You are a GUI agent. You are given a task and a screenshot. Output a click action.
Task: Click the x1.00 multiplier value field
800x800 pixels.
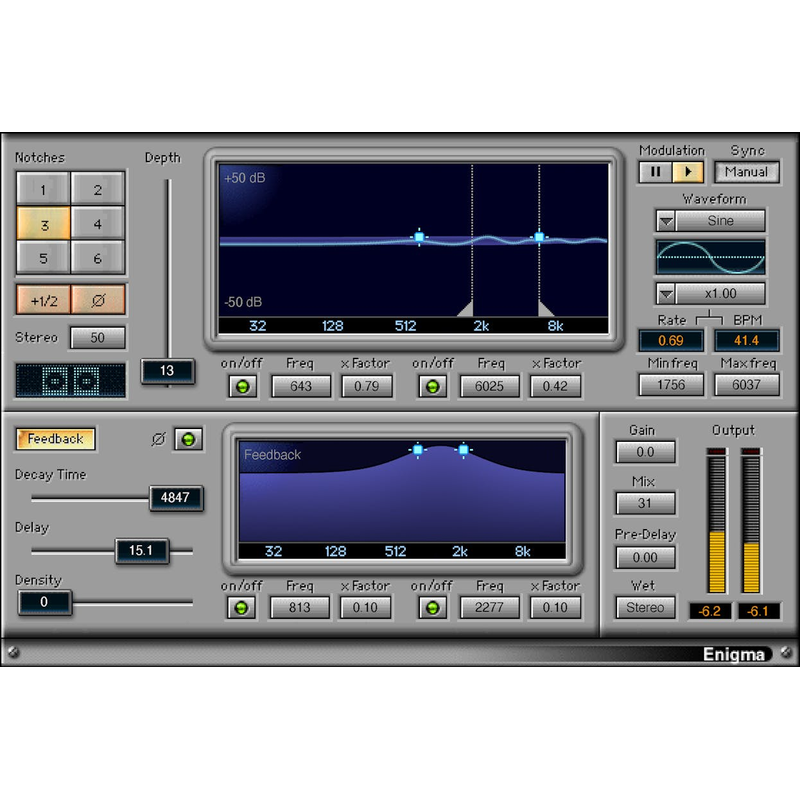(720, 294)
